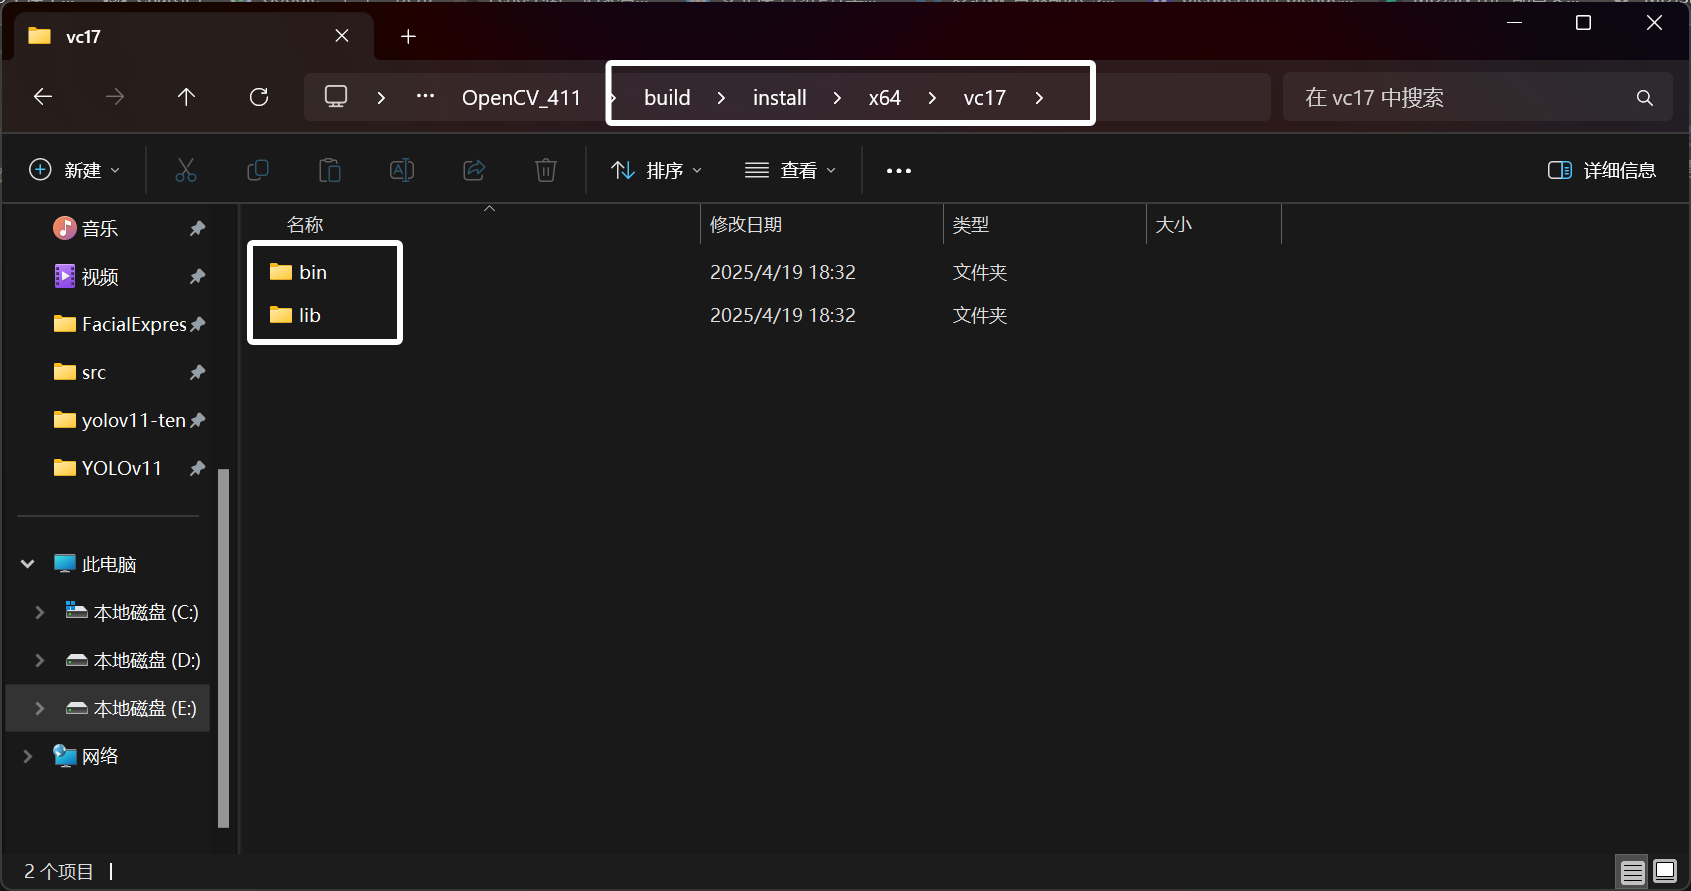Expand 本地磁盘 (D:) node
Viewport: 1691px width, 891px height.
[39, 660]
